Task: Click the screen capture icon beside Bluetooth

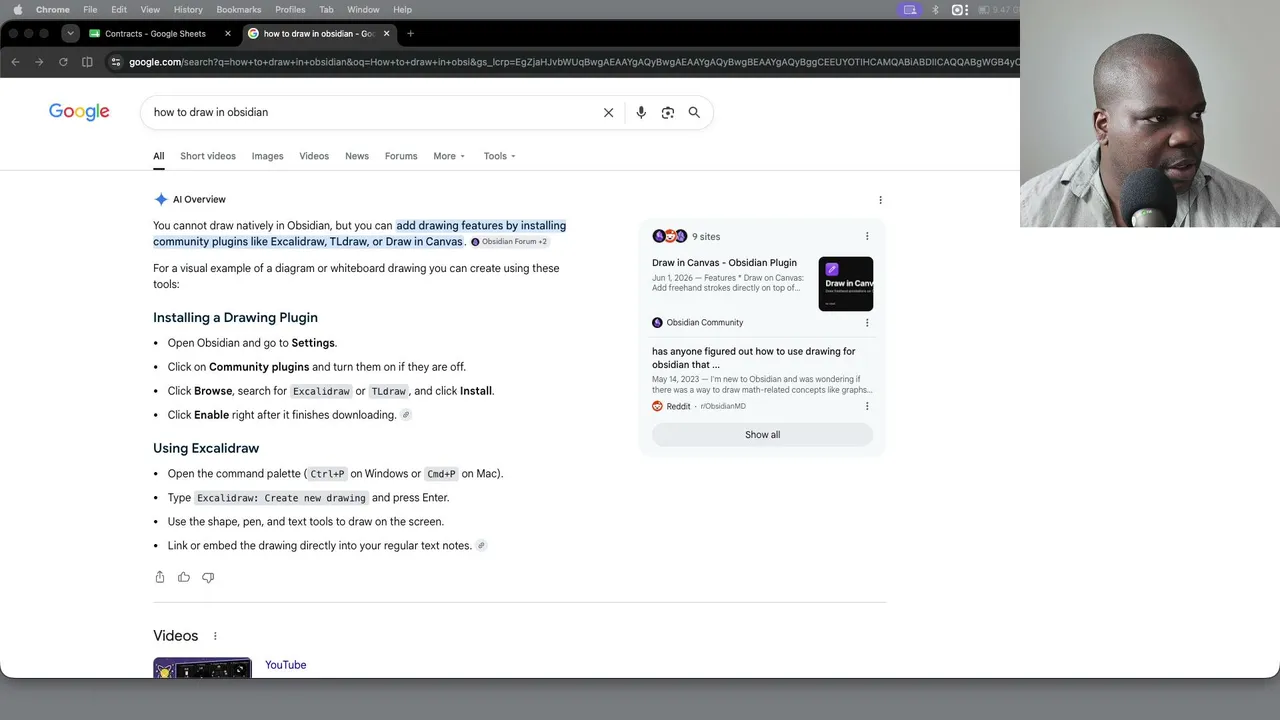Action: [x=959, y=10]
